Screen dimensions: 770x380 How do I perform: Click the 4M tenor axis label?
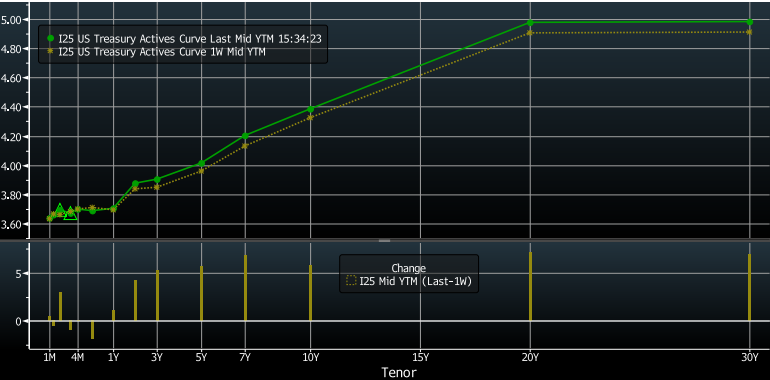coord(77,357)
